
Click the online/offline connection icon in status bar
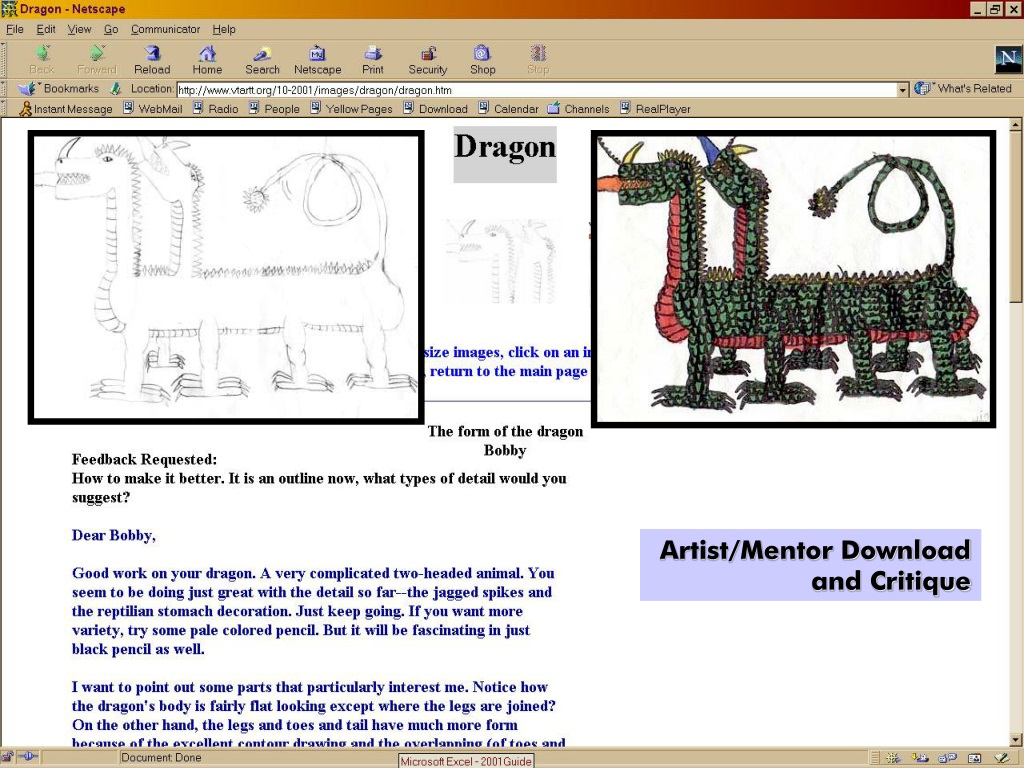pos(29,758)
